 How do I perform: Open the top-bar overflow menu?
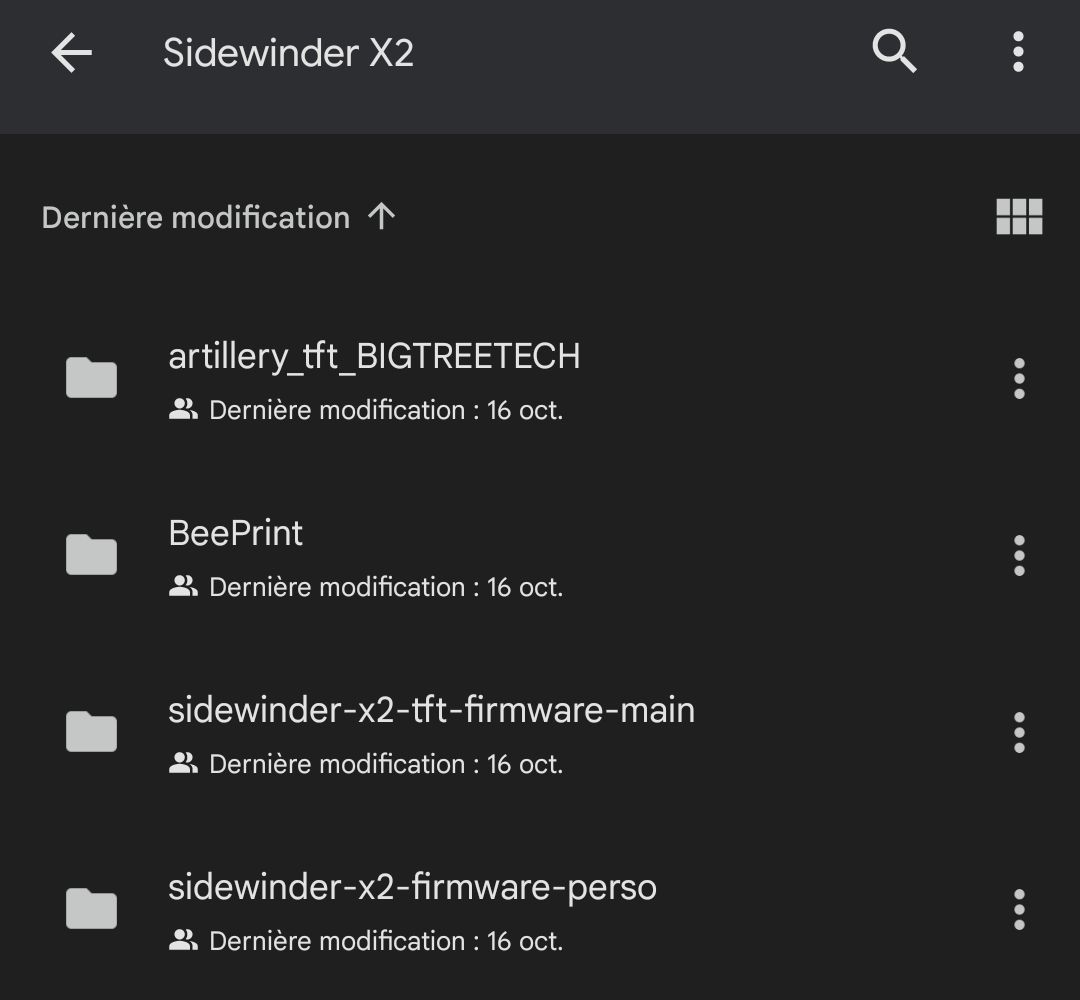1018,52
